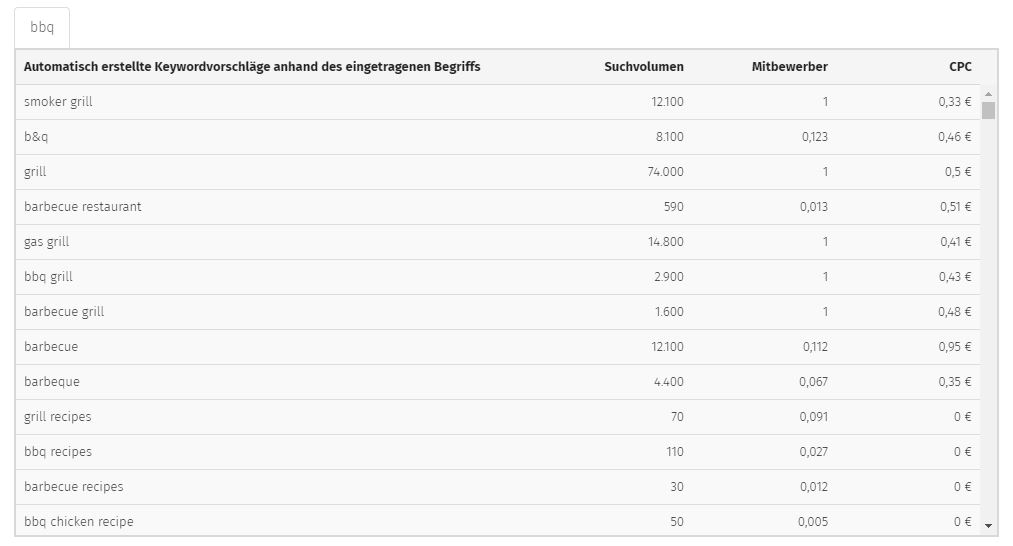Click the gas grill keyword

click(47, 242)
